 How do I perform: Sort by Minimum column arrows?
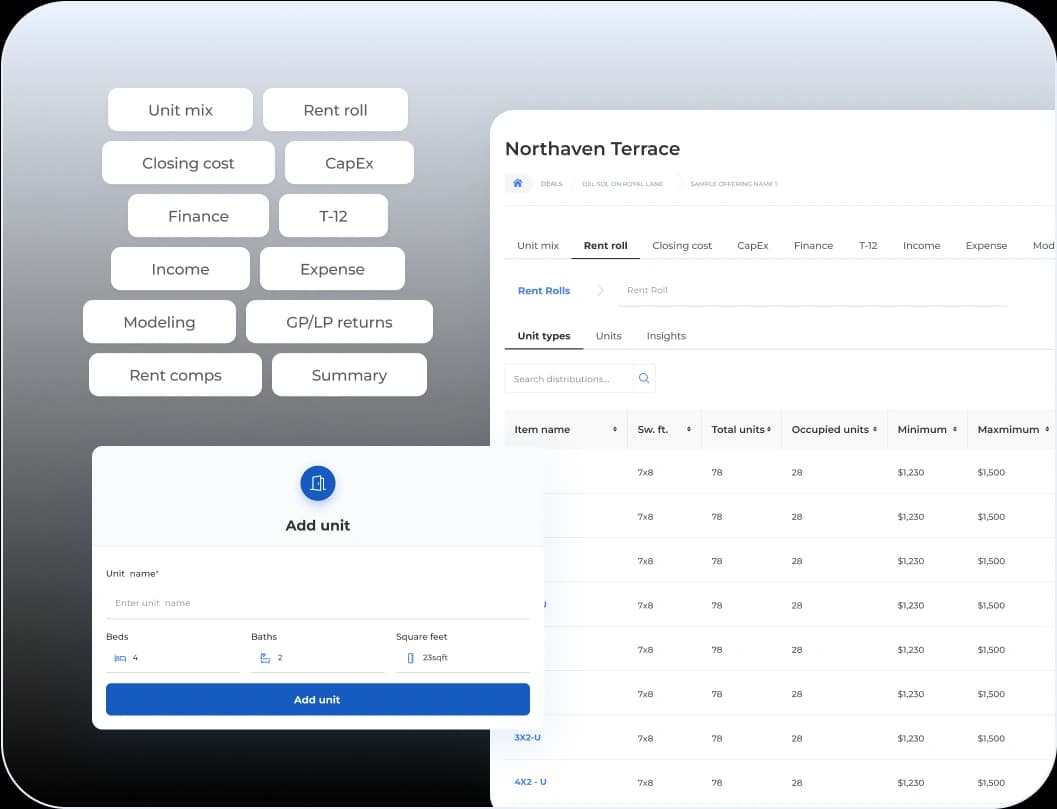pyautogui.click(x=955, y=430)
